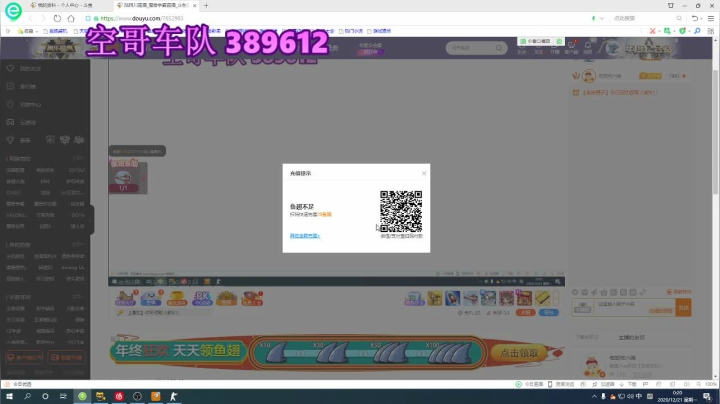Go to browser home page icon
This screenshot has height=404, width=720.
[71, 18]
